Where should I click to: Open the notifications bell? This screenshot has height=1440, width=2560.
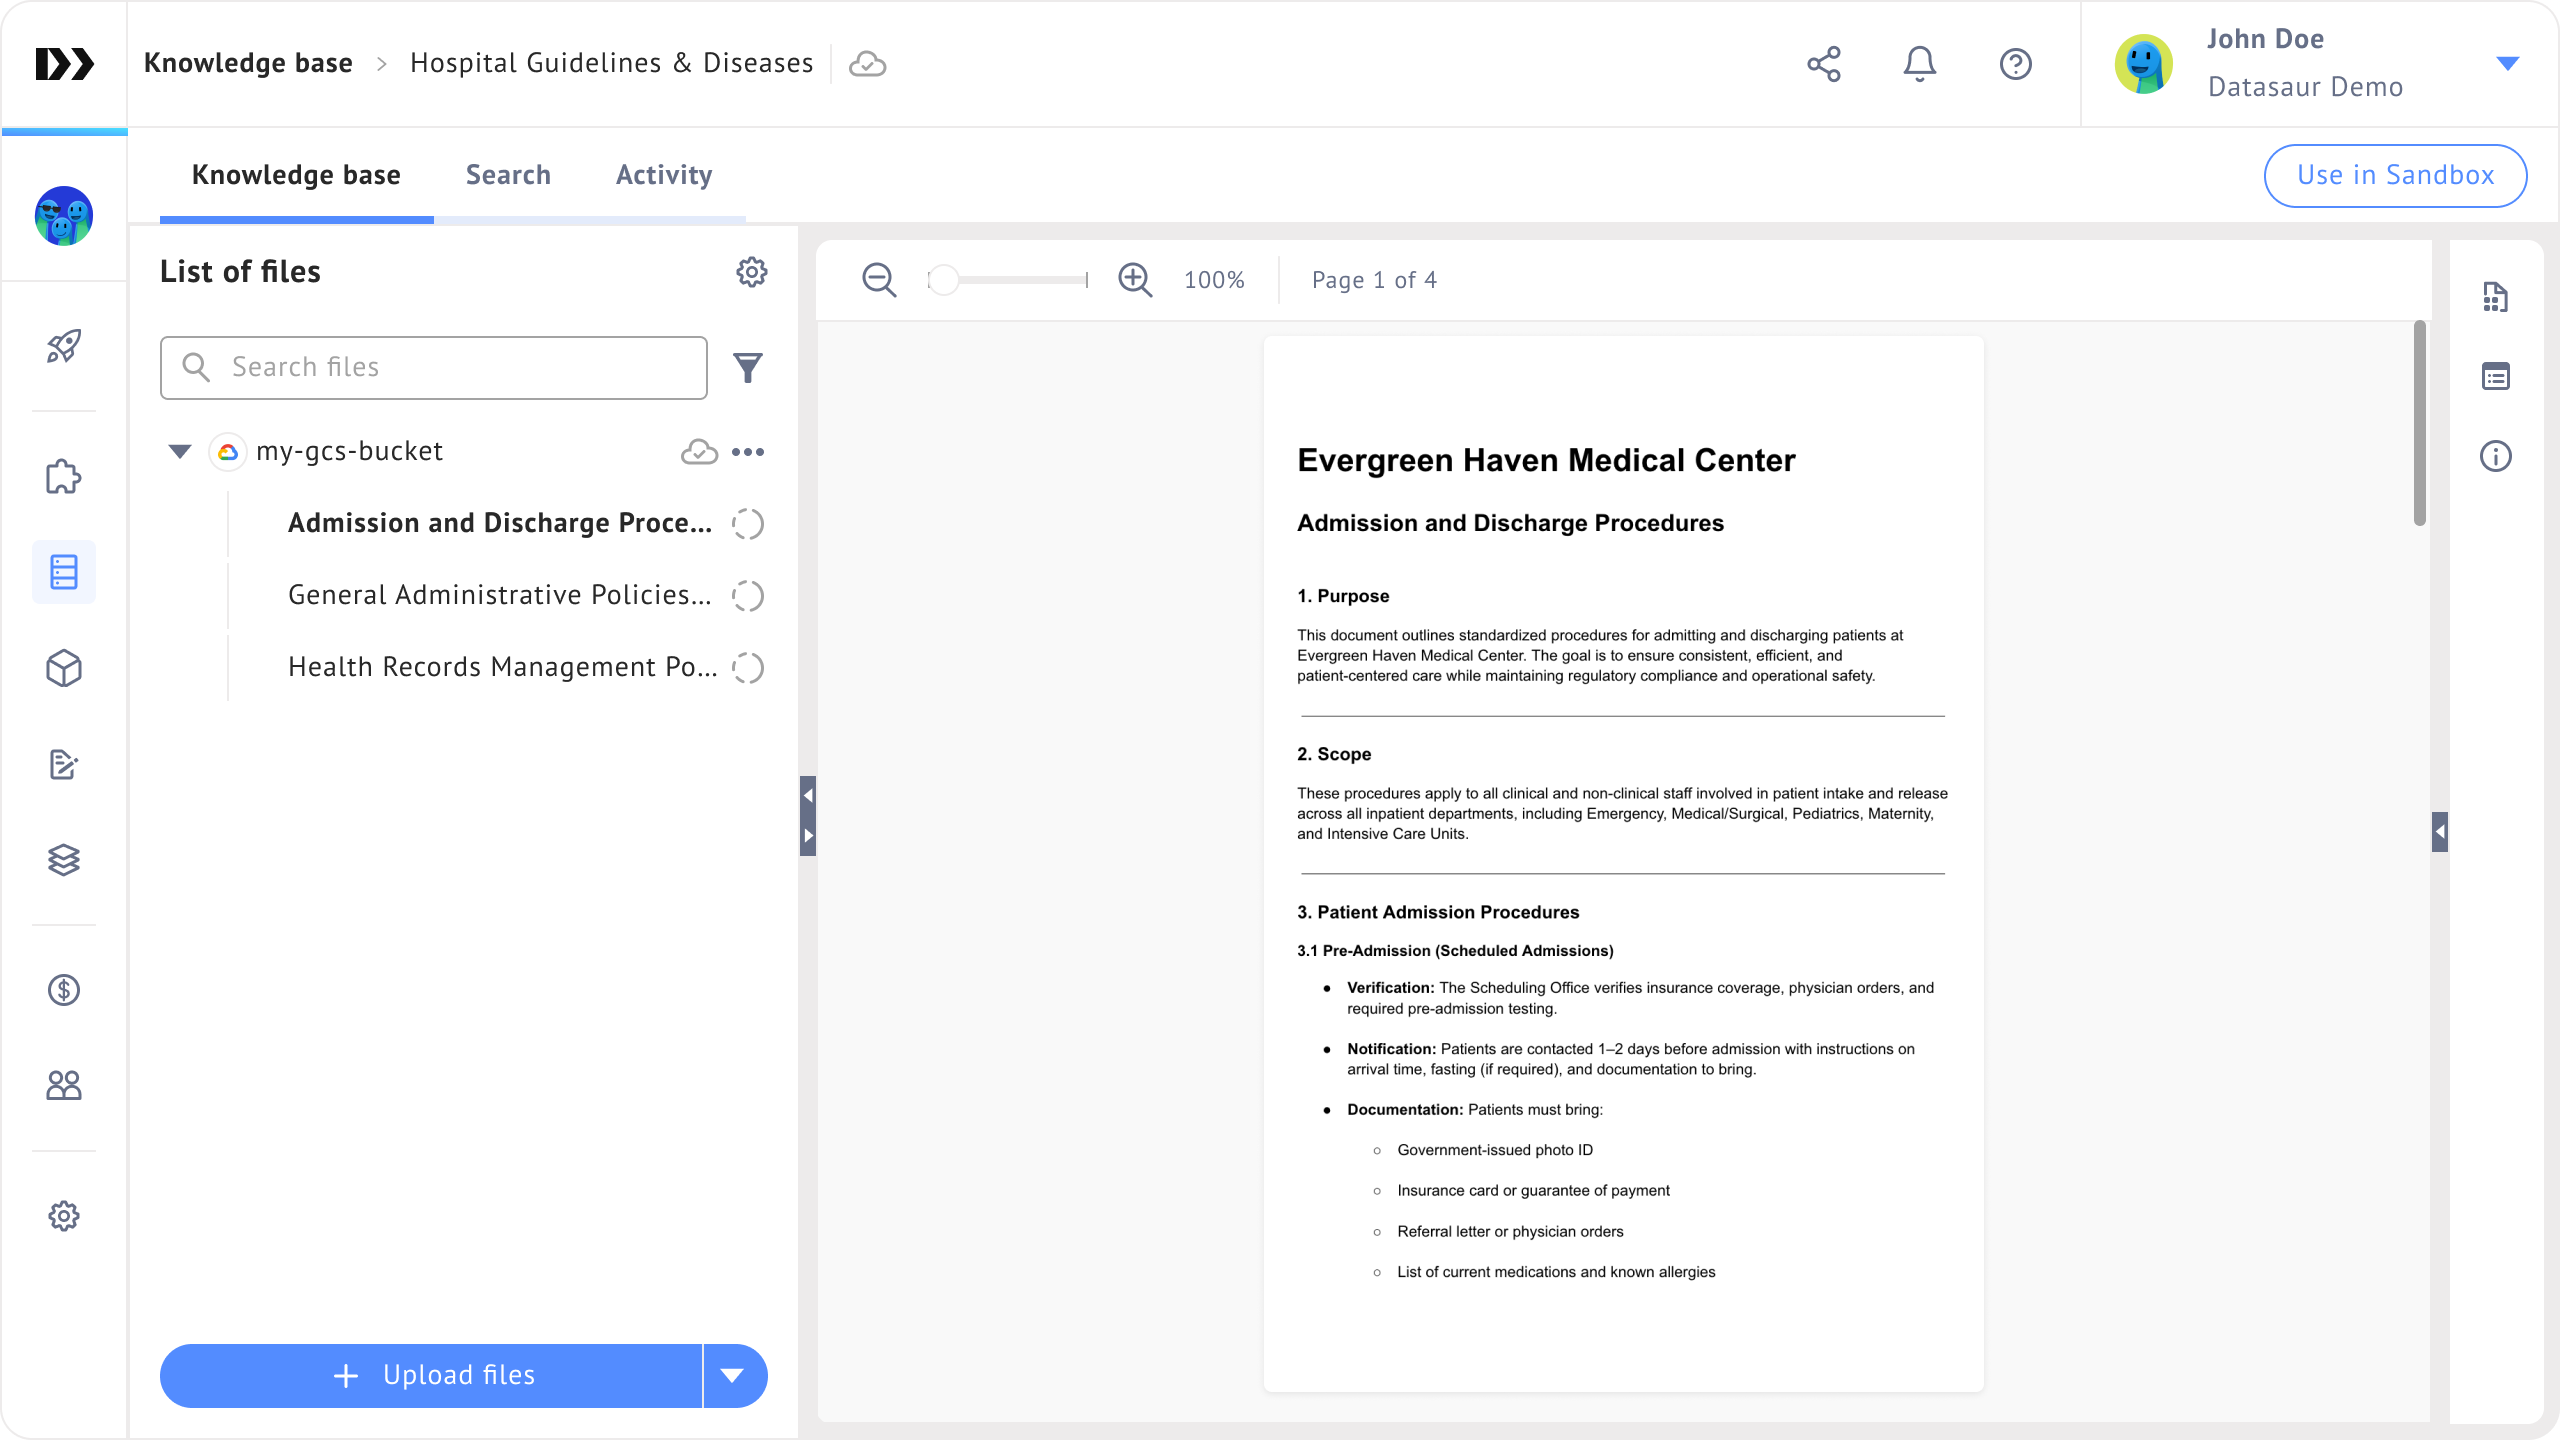pyautogui.click(x=1919, y=64)
